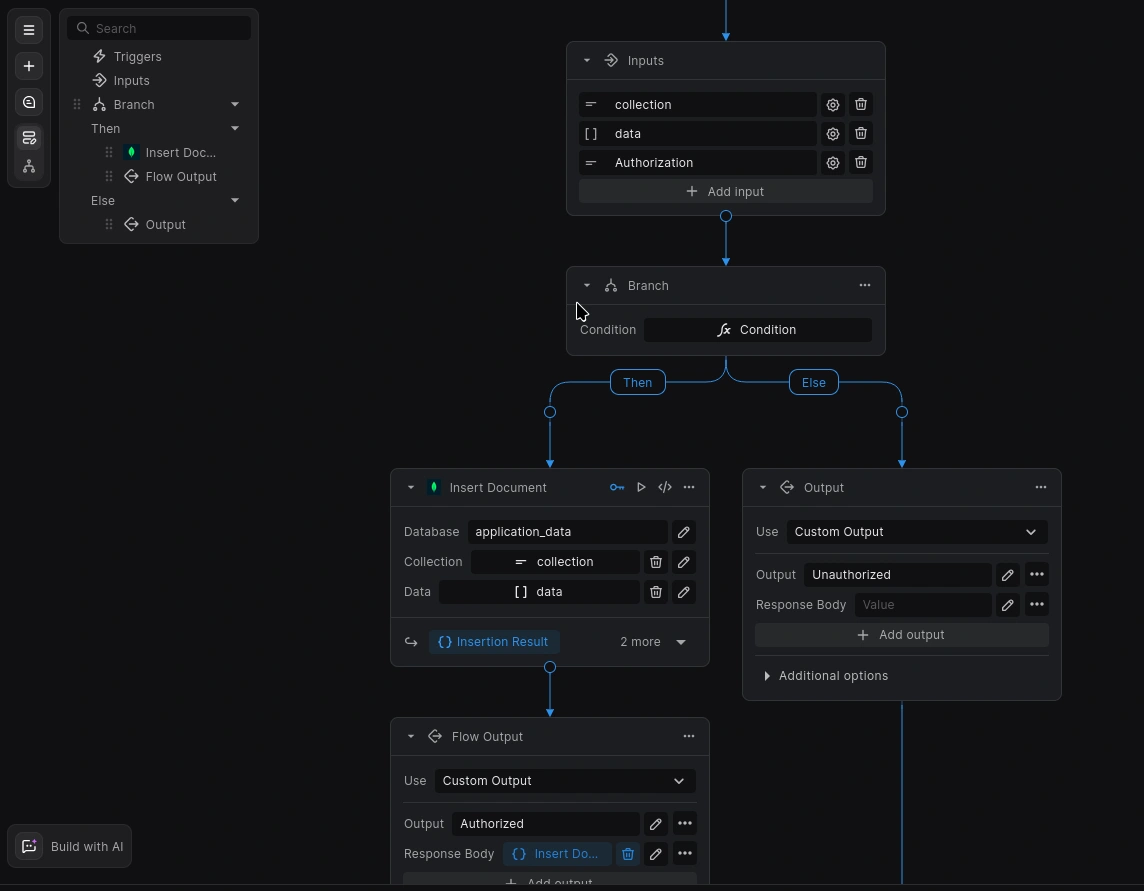Select the steps list sidebar icon

click(x=29, y=138)
